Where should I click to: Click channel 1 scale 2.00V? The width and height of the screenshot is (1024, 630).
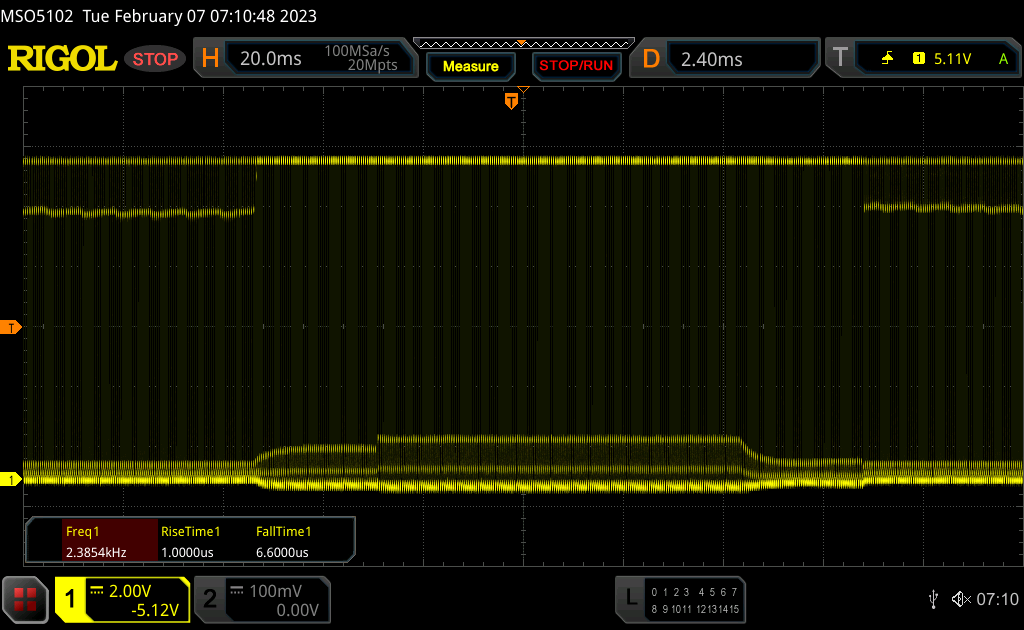130,591
